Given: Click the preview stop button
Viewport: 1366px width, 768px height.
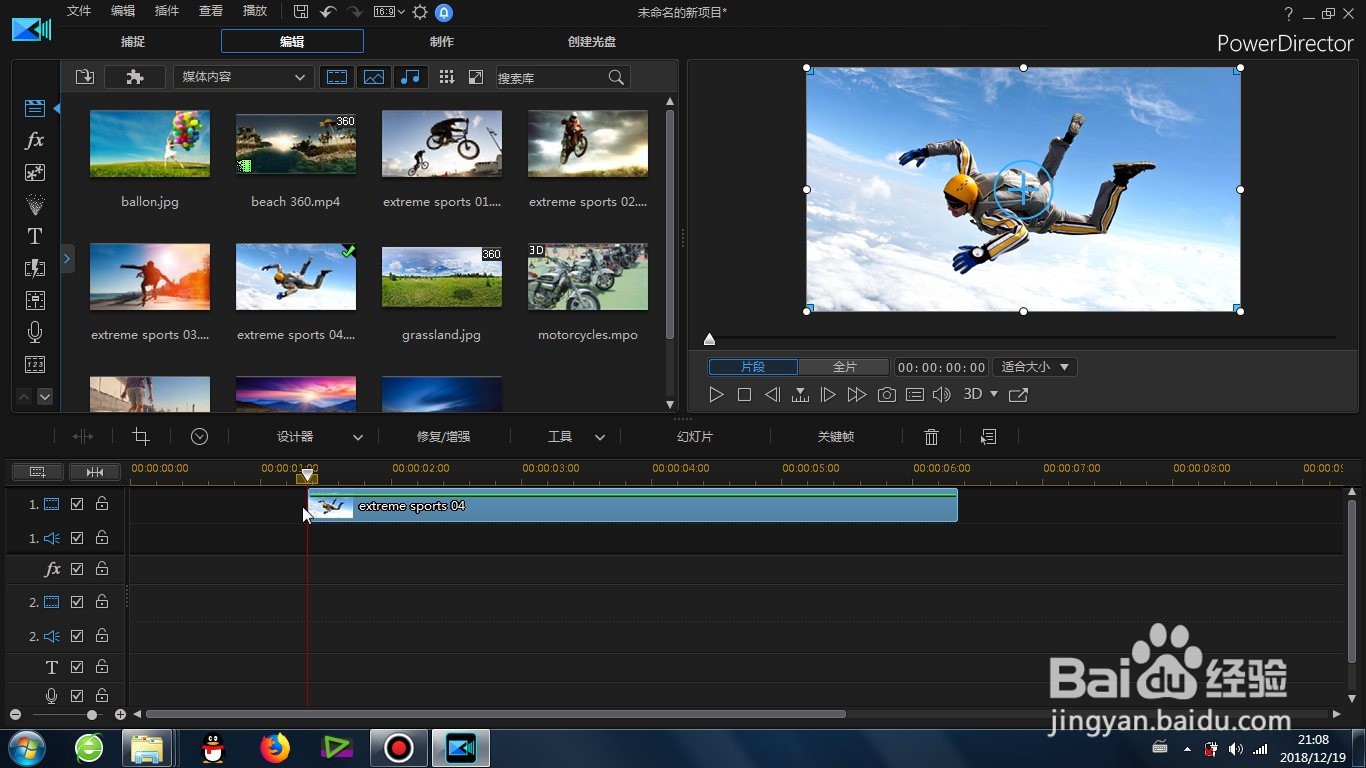Looking at the screenshot, I should (744, 395).
